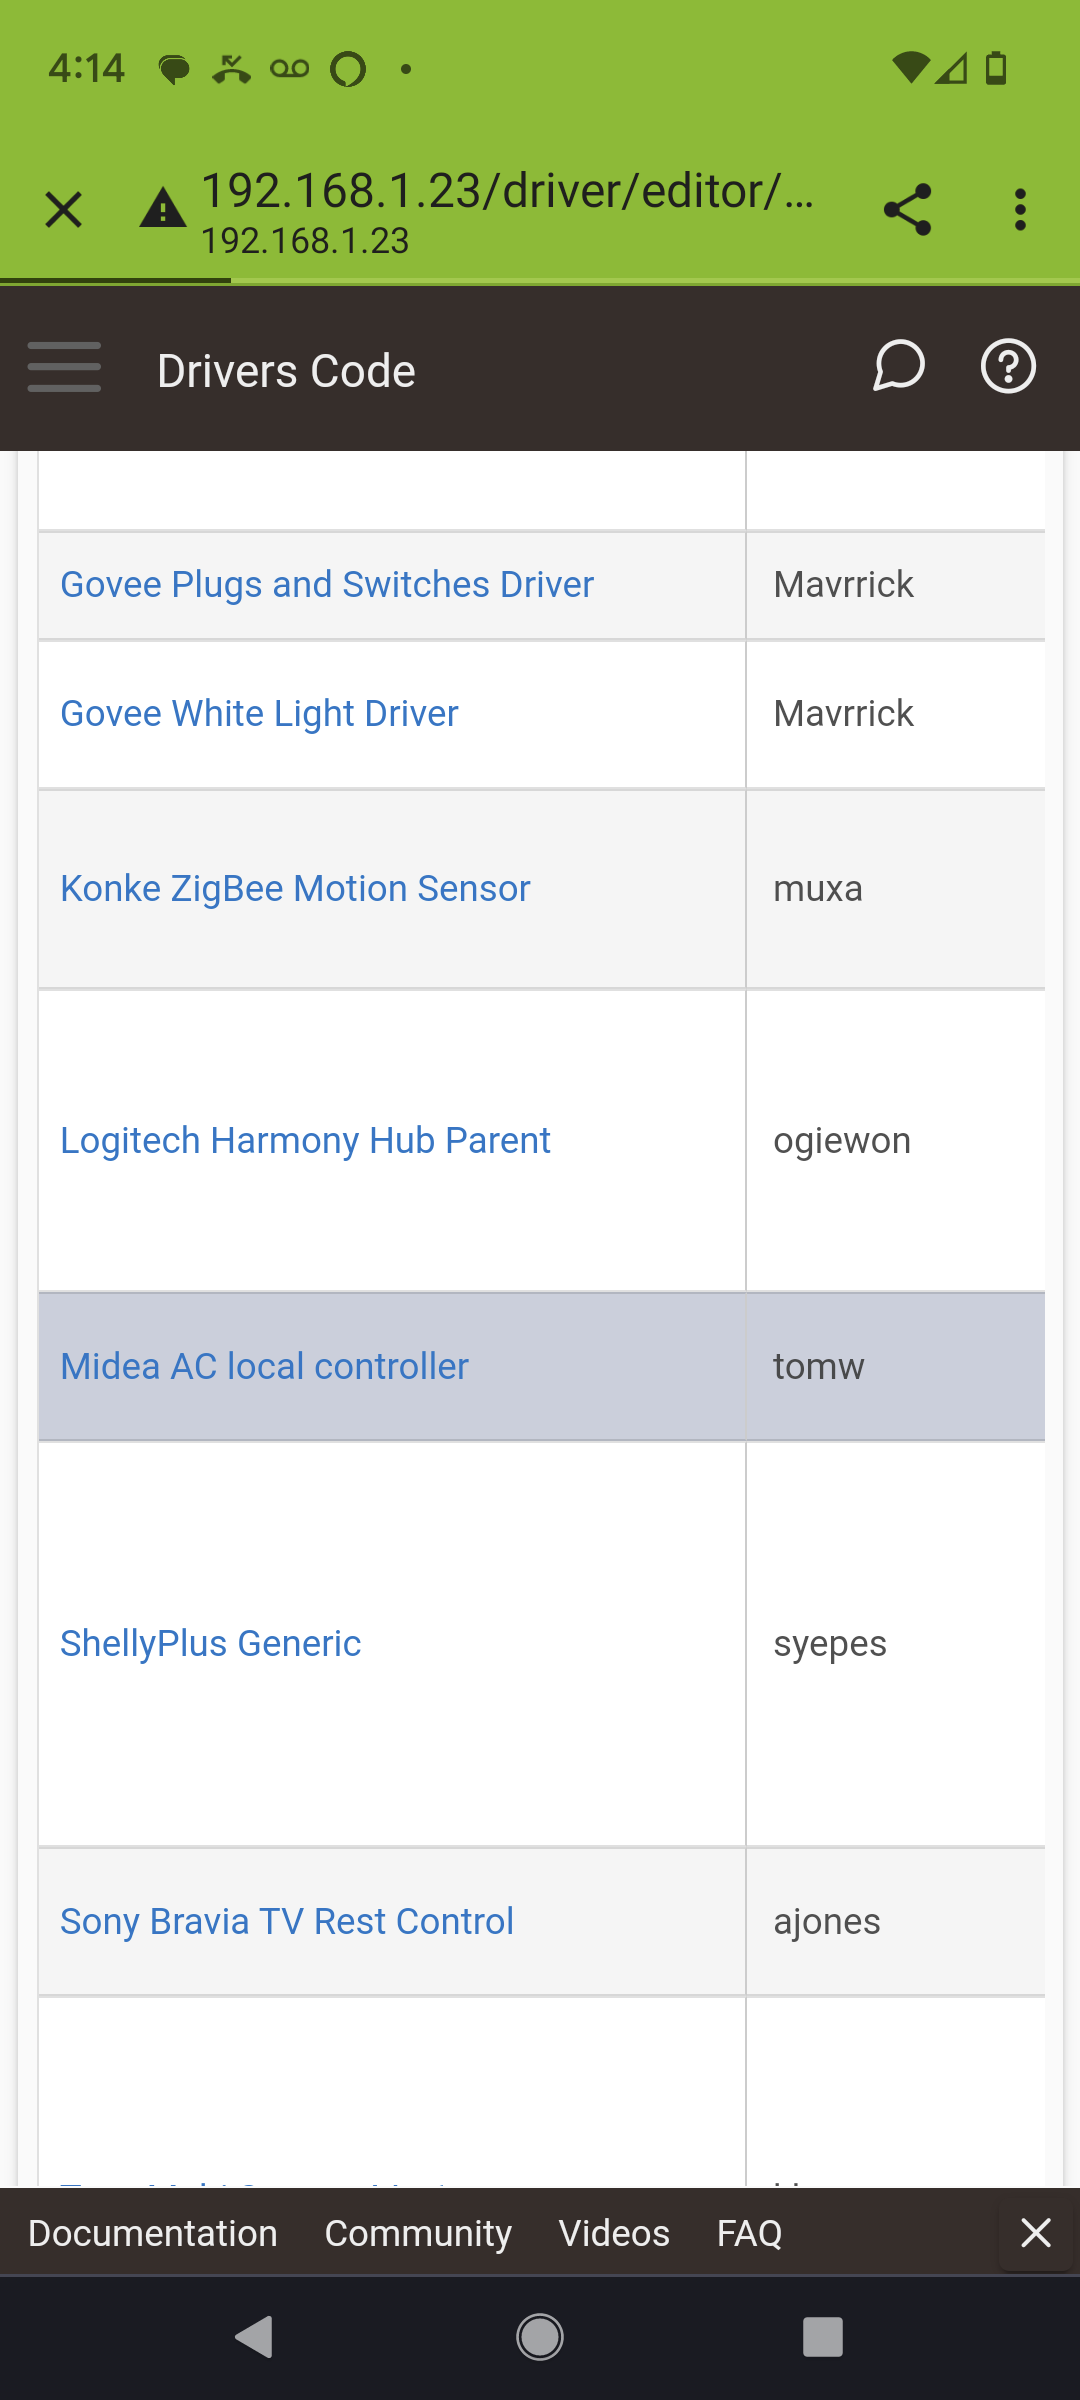
Task: Open Sony Bravia TV Rest Control
Action: tap(287, 1922)
